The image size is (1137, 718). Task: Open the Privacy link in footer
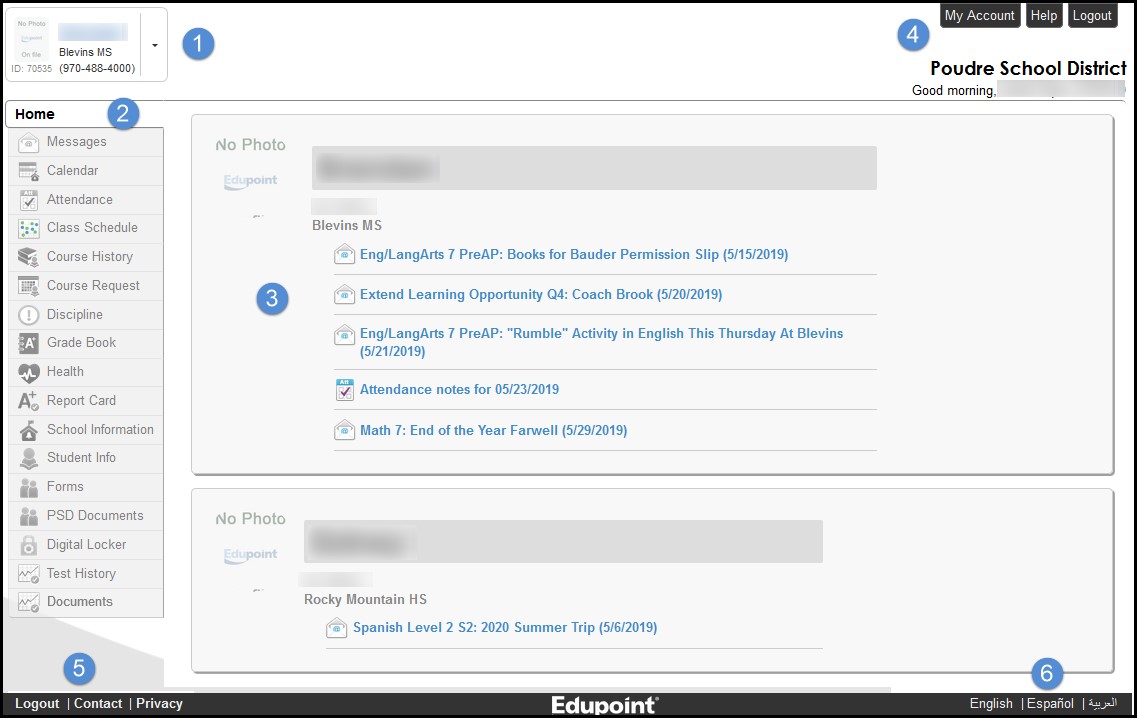pos(160,703)
